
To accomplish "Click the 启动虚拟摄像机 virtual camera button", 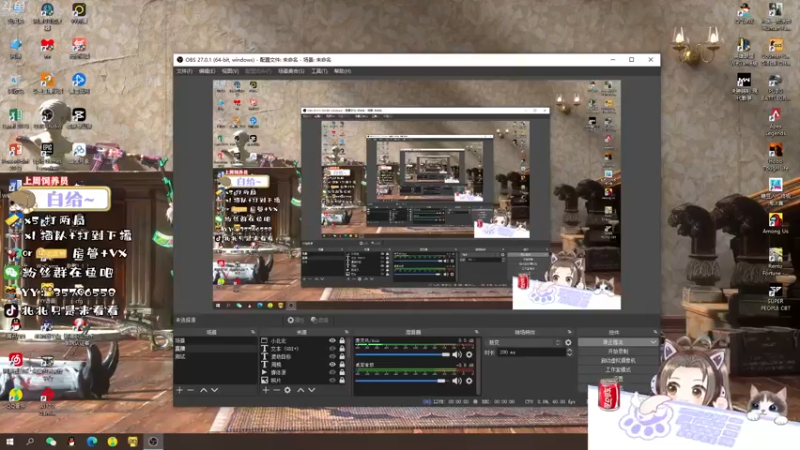I will pos(618,360).
